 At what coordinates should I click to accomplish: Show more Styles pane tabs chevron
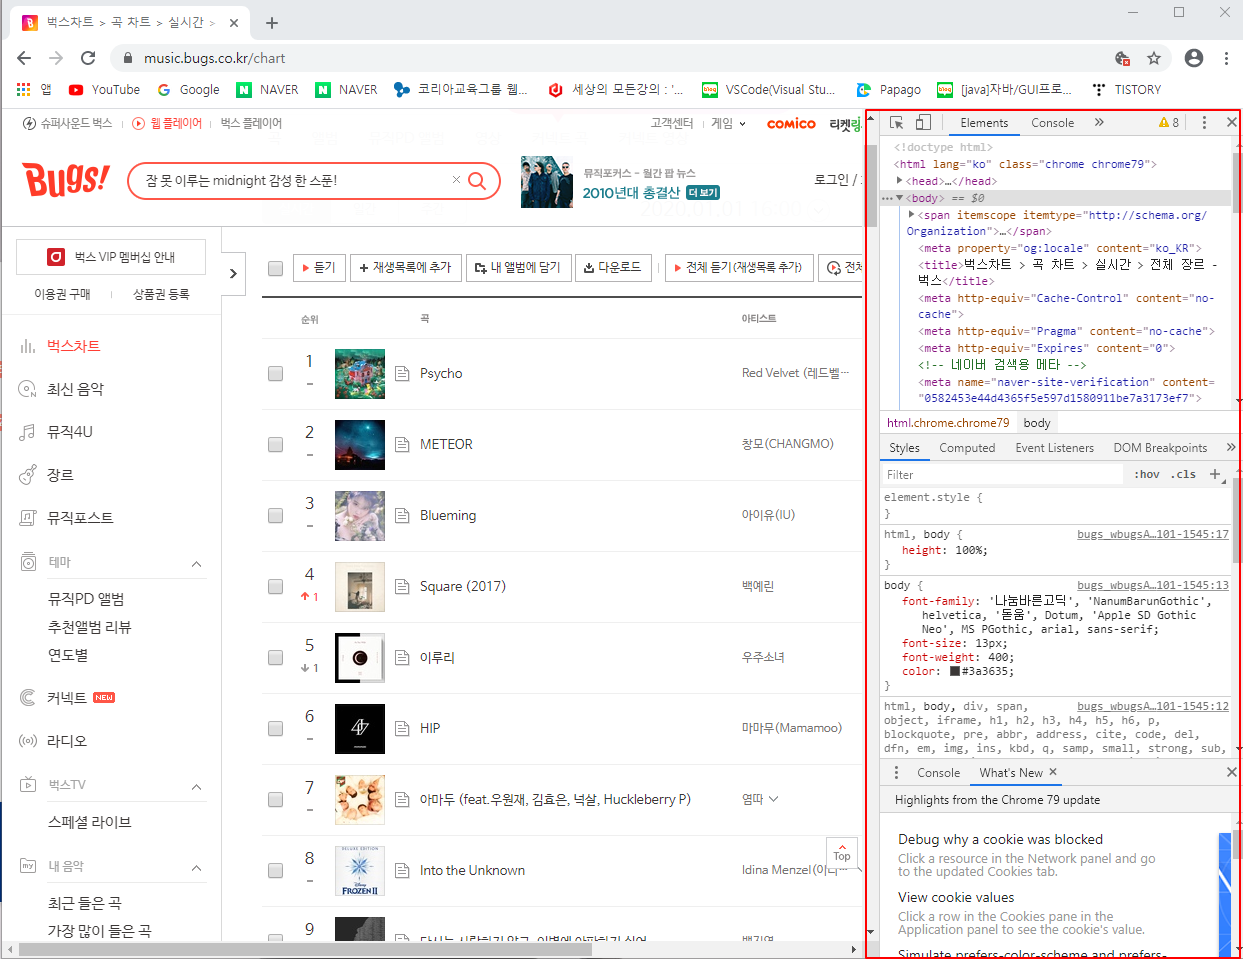(1230, 447)
